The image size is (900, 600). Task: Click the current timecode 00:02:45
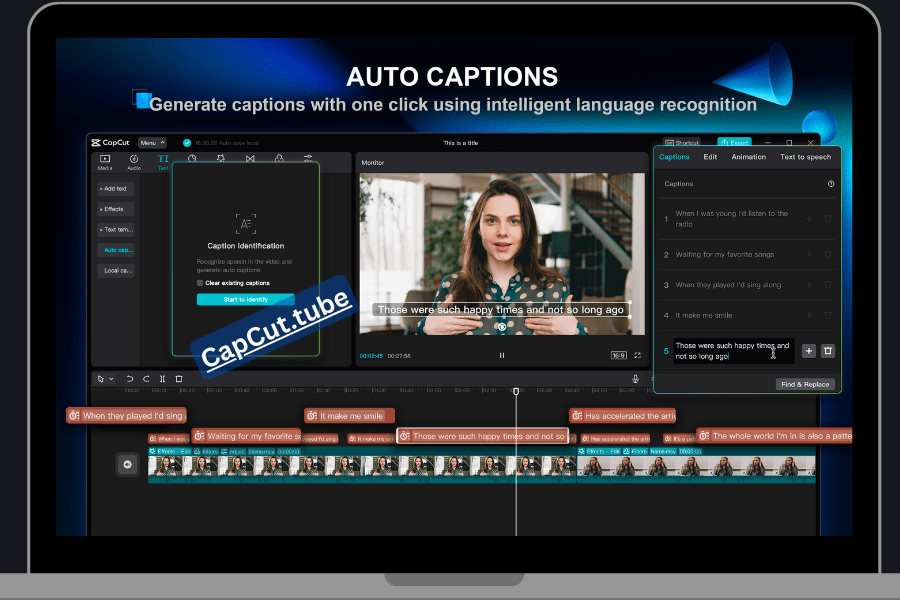point(371,356)
